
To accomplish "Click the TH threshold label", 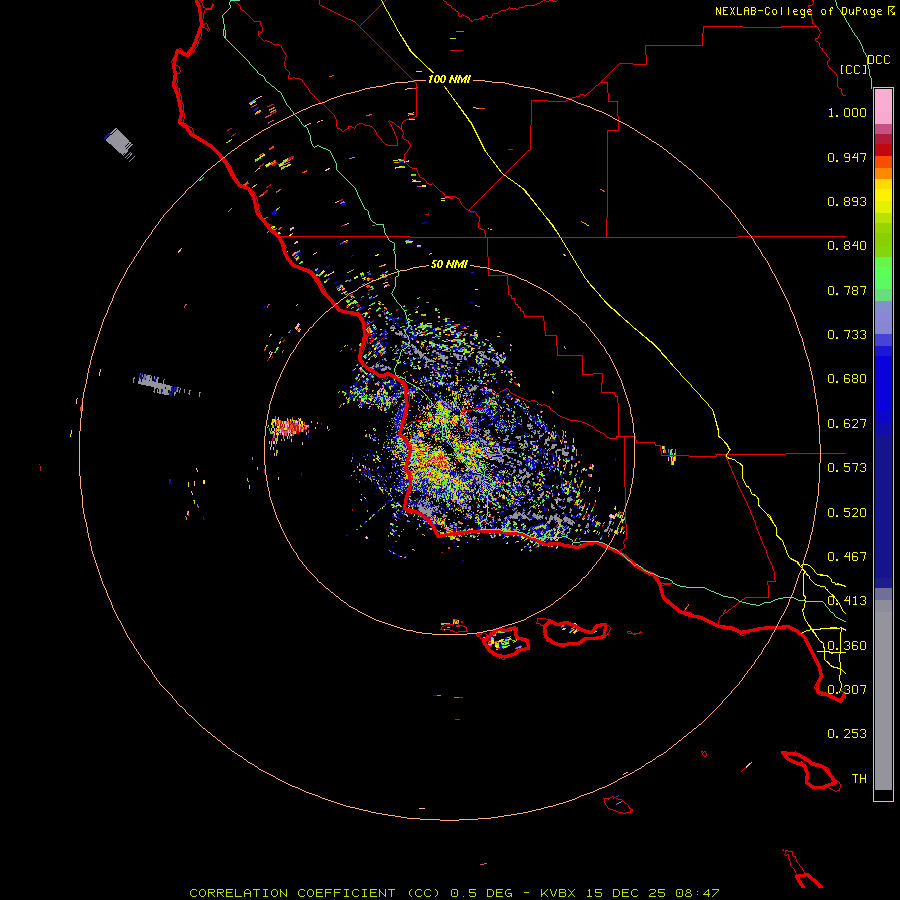I will pyautogui.click(x=859, y=779).
